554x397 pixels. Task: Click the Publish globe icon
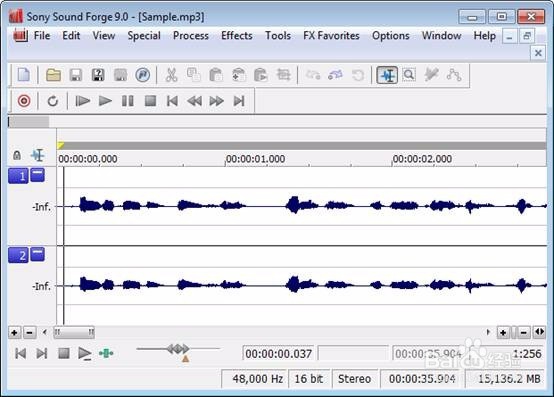click(x=142, y=75)
